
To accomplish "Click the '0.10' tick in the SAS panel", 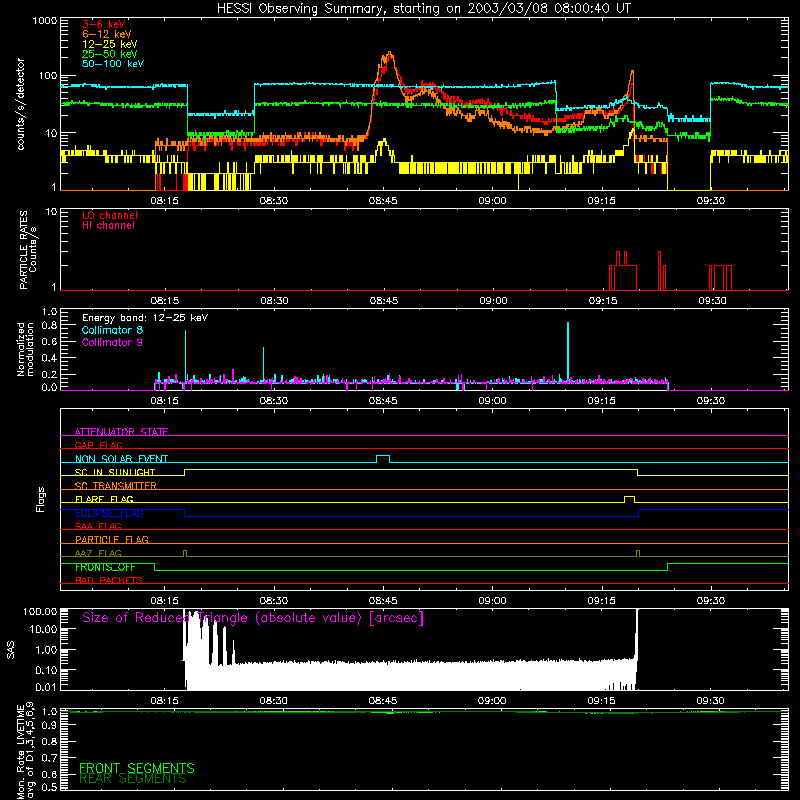I will 46,670.
